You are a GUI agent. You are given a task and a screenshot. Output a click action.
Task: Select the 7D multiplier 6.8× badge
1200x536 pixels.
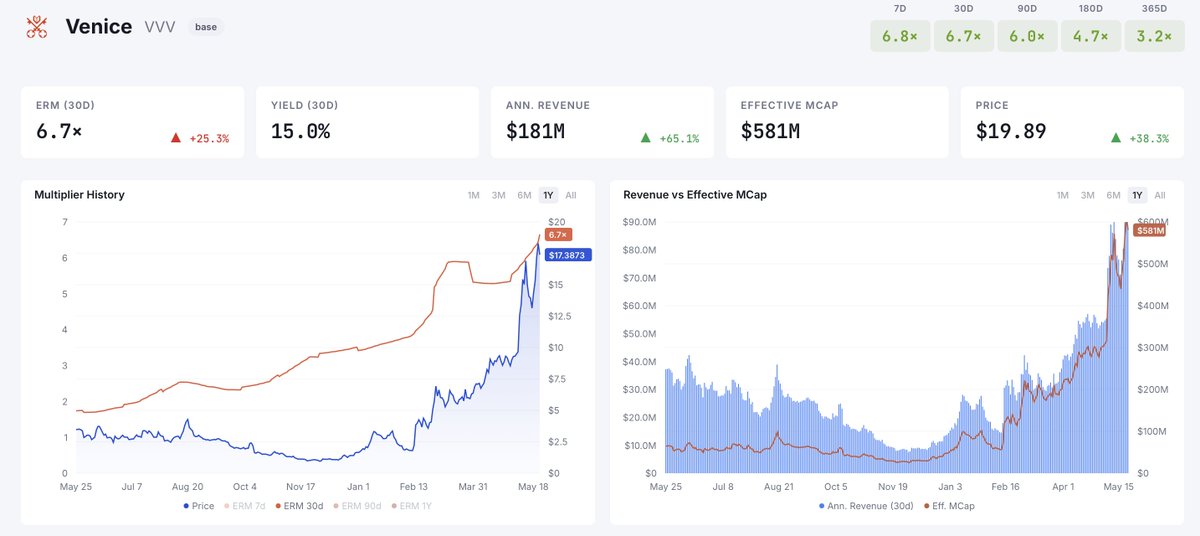click(x=900, y=35)
